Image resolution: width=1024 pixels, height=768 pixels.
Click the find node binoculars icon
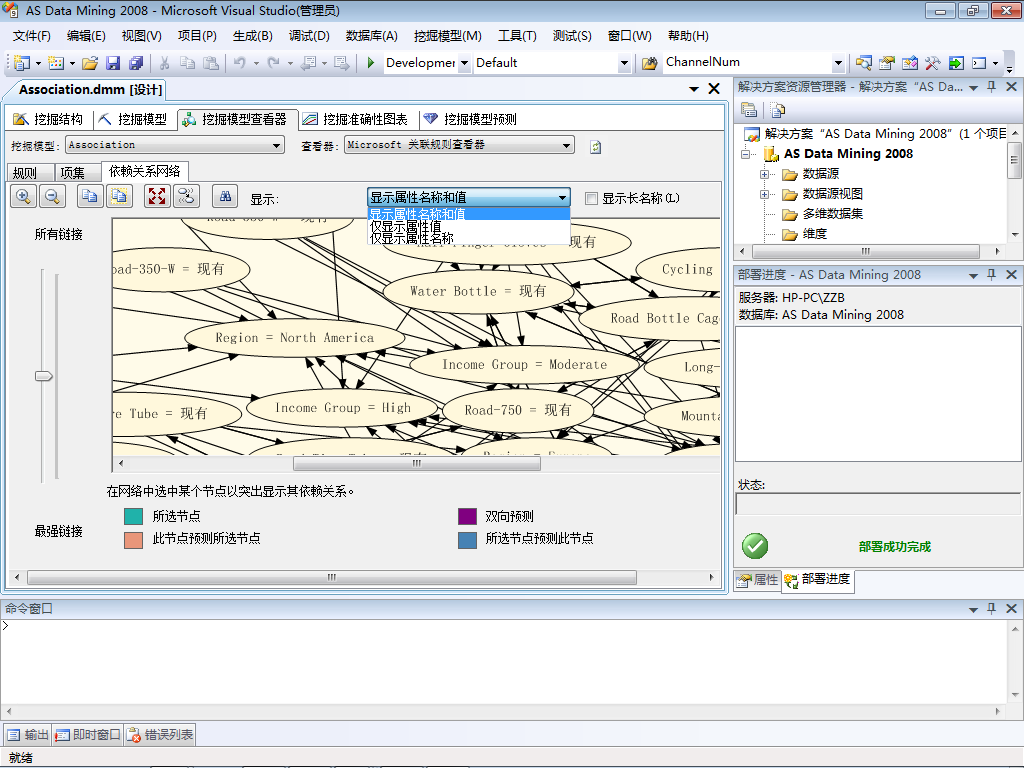pyautogui.click(x=225, y=197)
